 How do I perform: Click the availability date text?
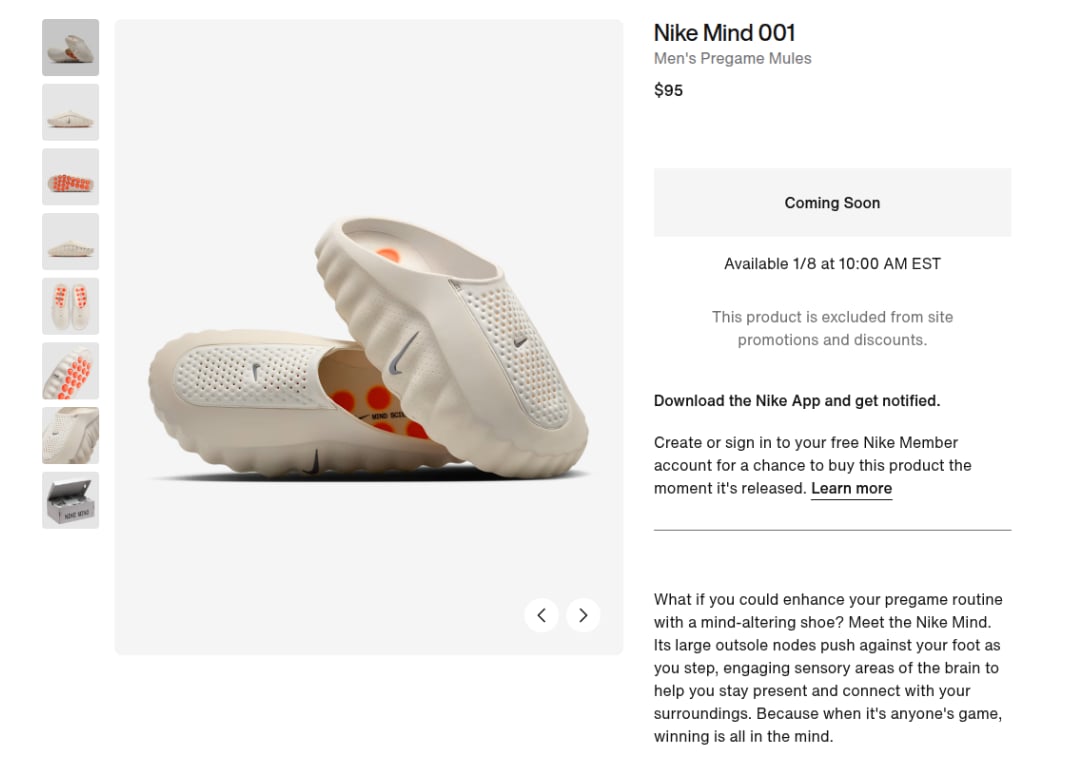pos(832,263)
